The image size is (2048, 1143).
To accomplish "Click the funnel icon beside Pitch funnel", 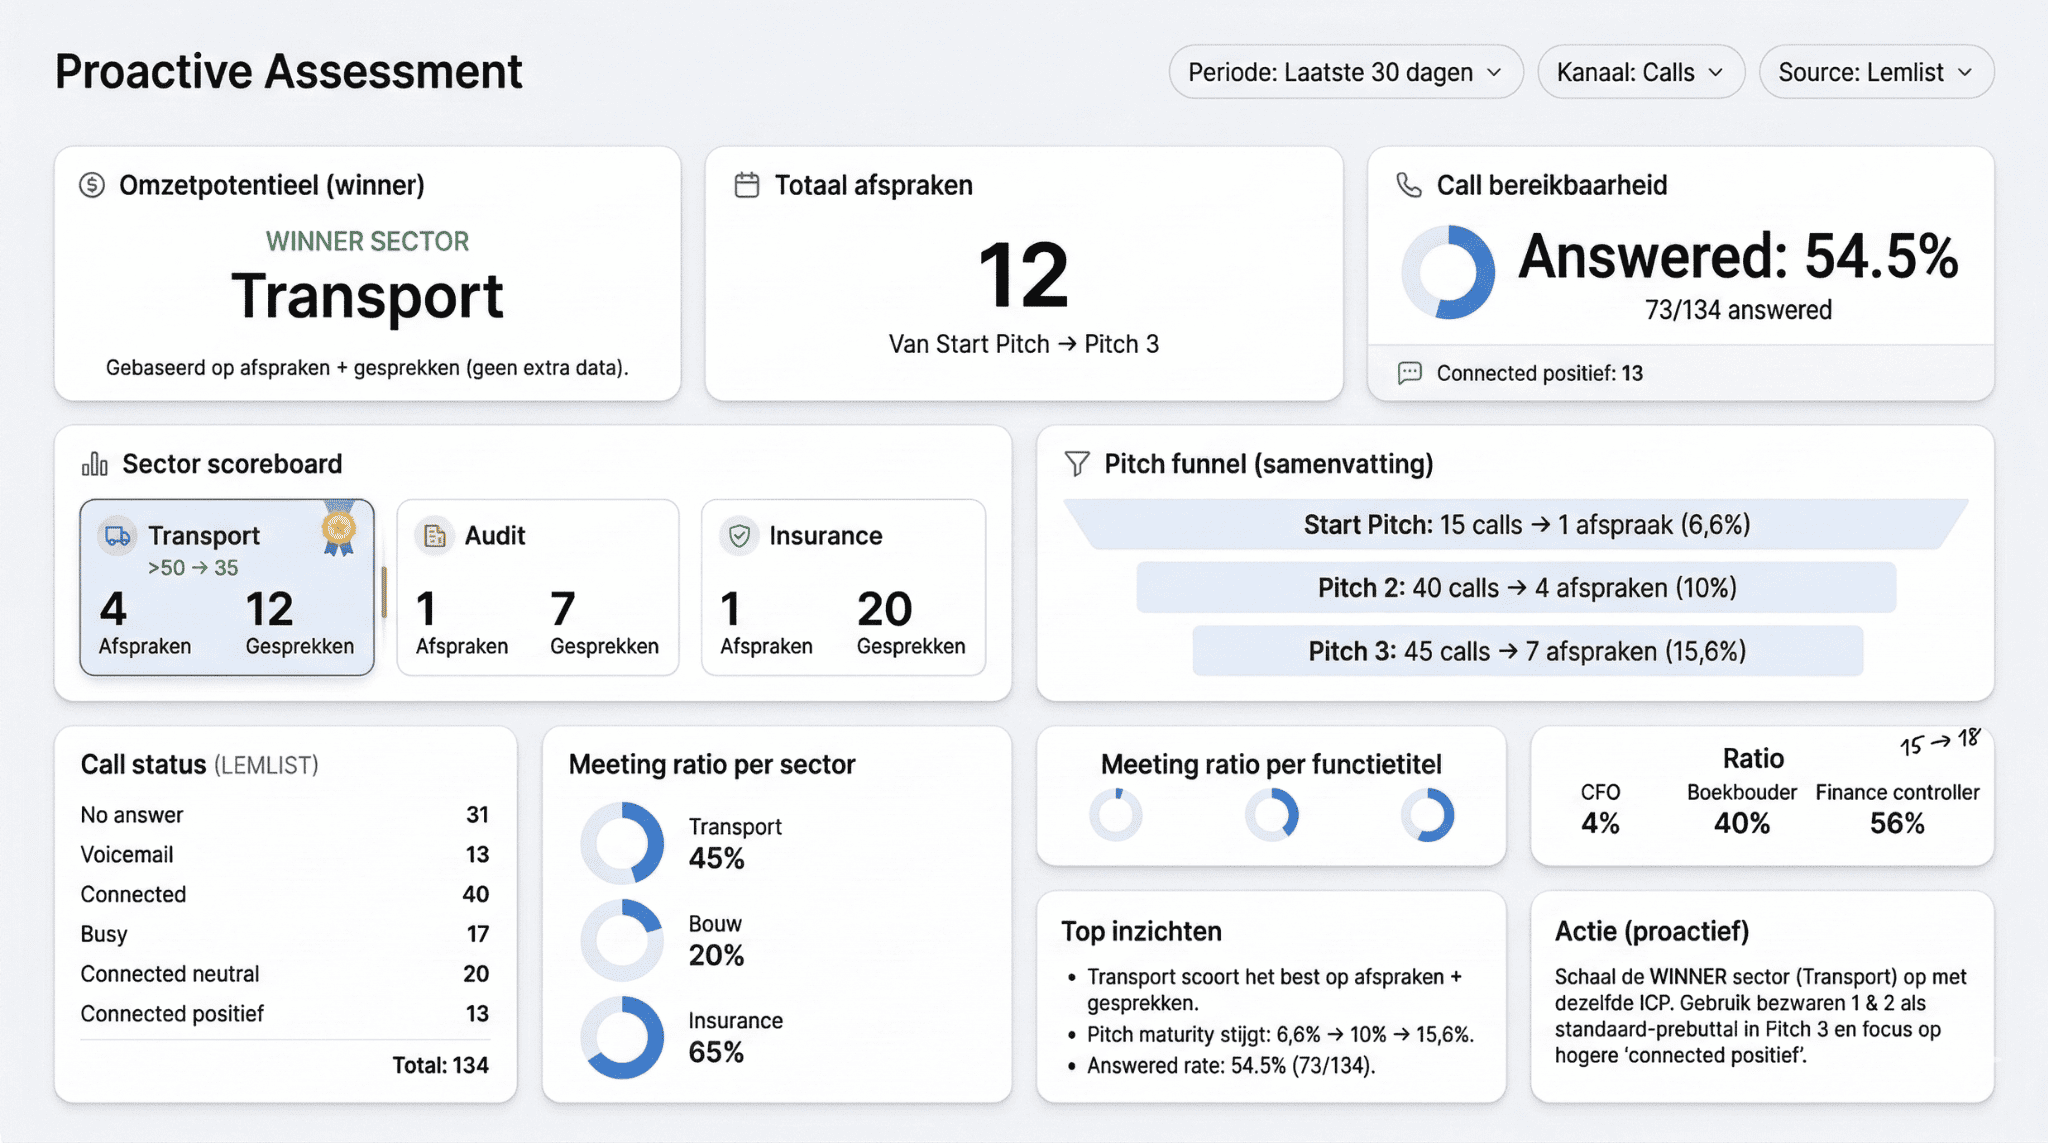I will (1077, 464).
